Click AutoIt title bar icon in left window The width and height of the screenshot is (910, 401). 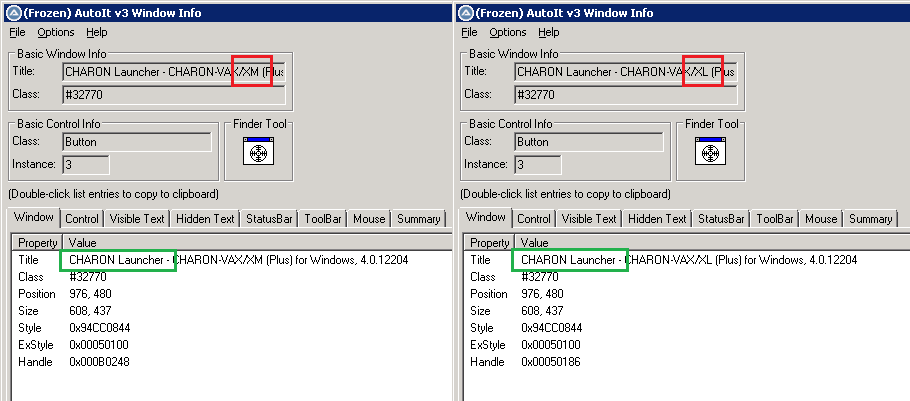coord(12,12)
